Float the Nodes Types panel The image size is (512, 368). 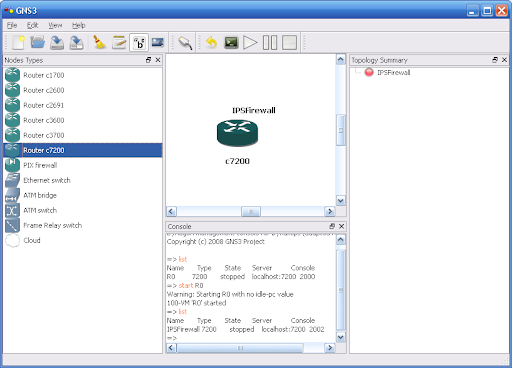(148, 60)
